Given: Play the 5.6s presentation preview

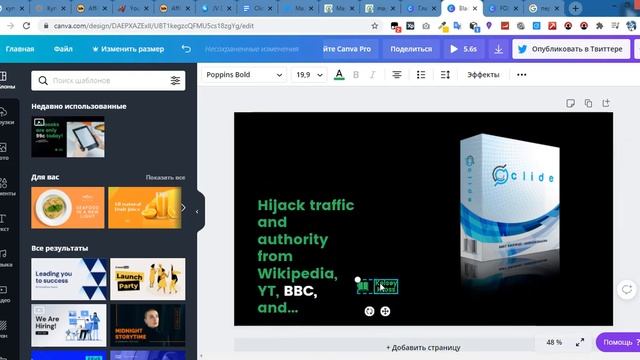Looking at the screenshot, I should [463, 49].
